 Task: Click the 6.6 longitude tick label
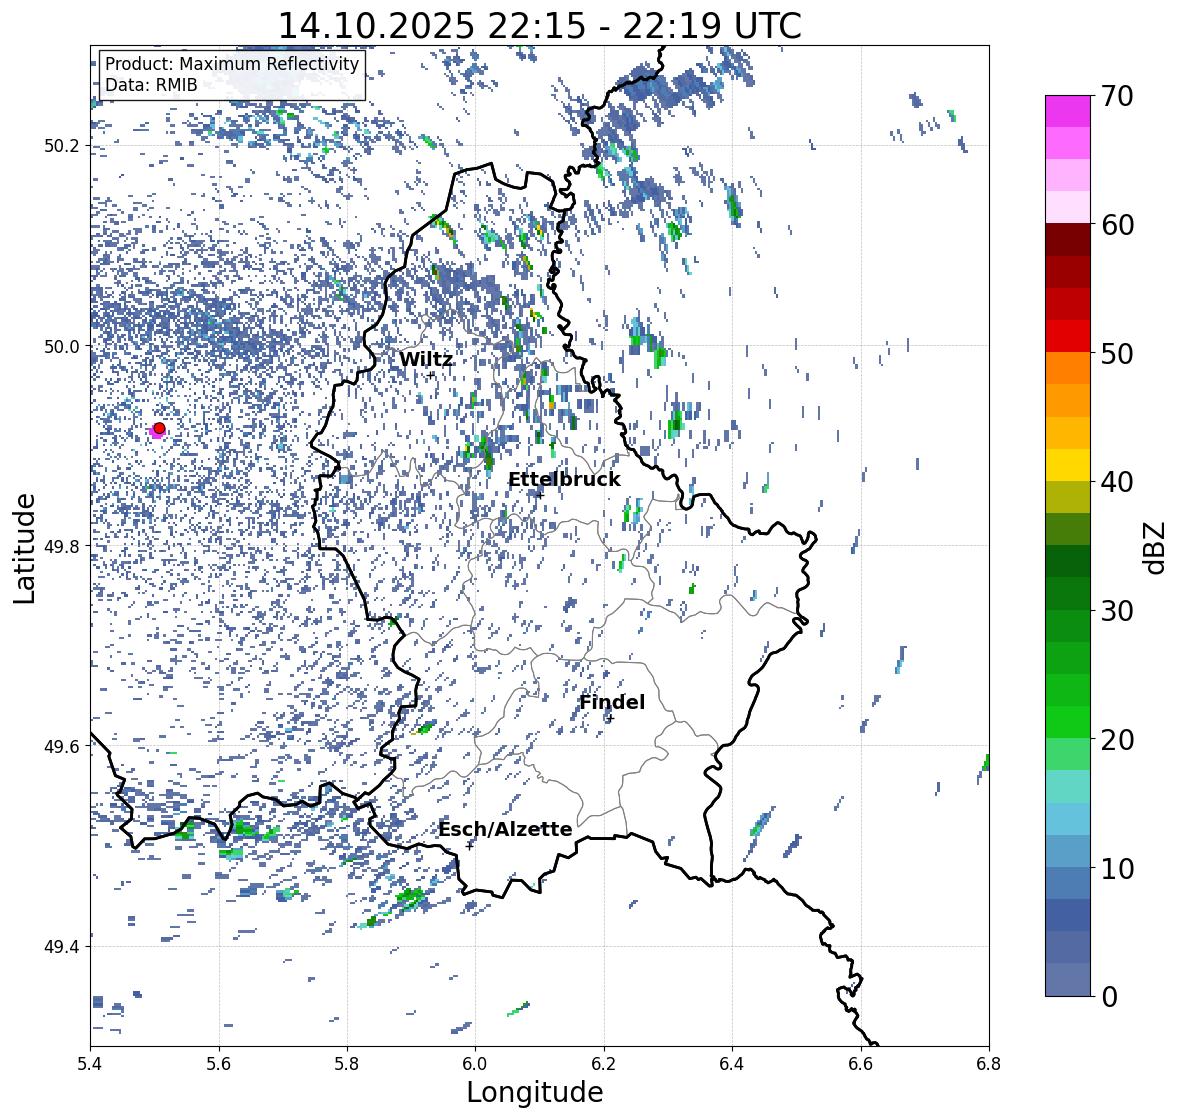click(x=861, y=1063)
